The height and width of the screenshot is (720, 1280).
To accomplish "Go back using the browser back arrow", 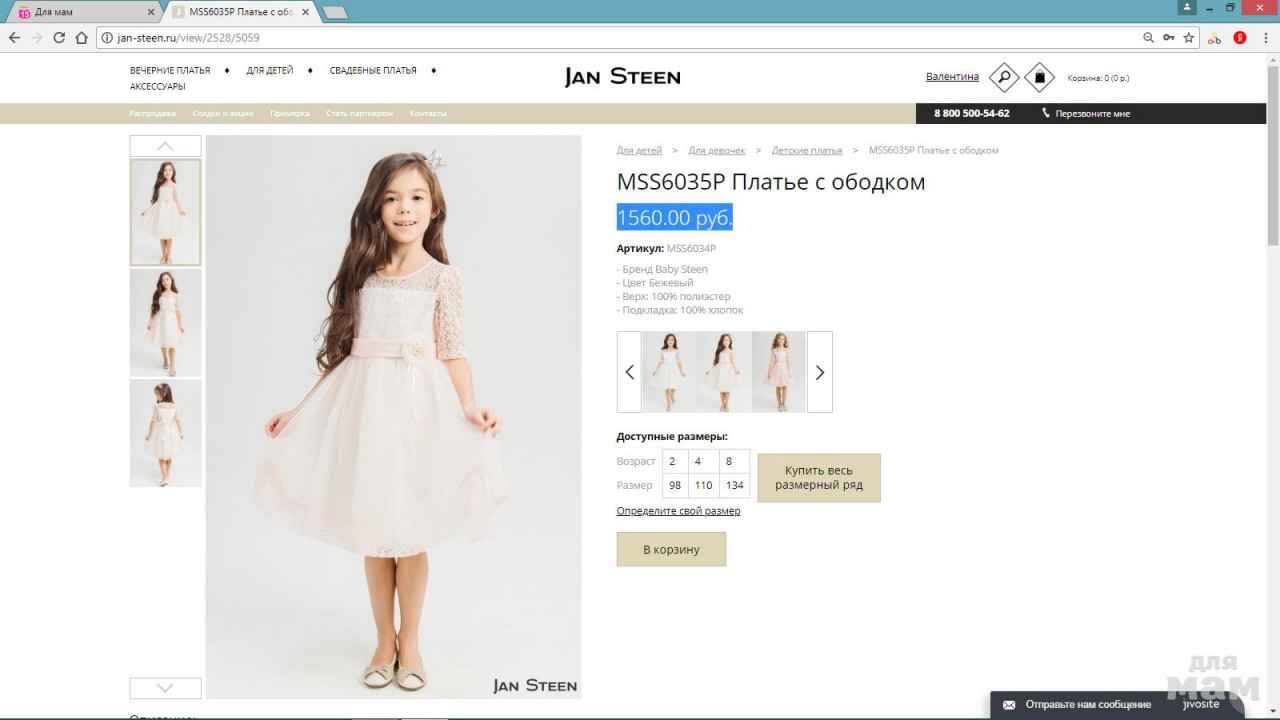I will coord(14,38).
